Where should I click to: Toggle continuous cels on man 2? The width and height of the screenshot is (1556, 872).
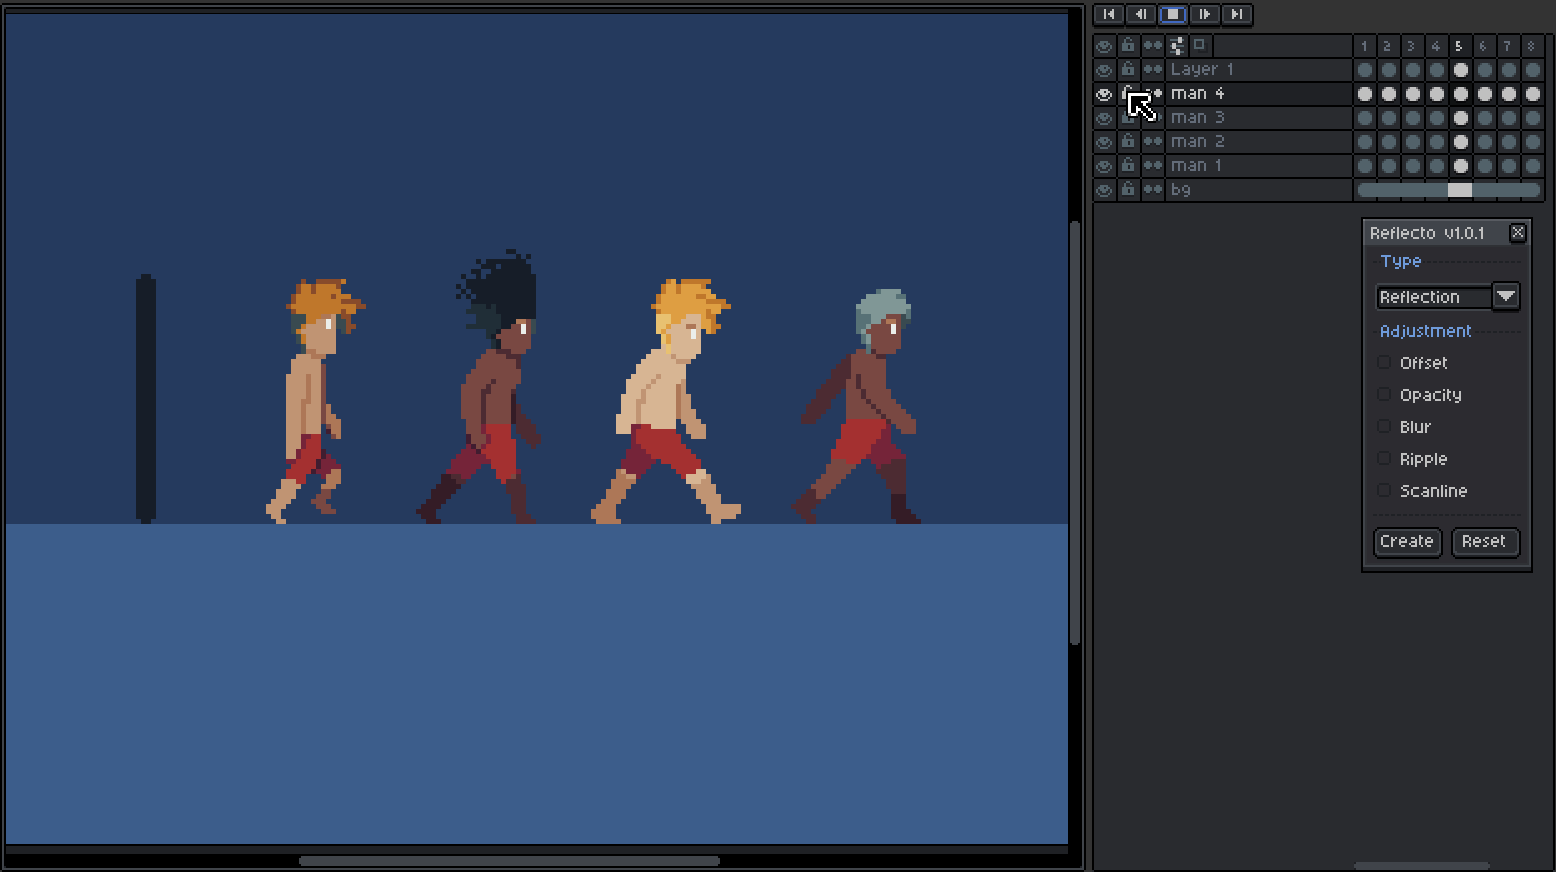(x=1153, y=142)
